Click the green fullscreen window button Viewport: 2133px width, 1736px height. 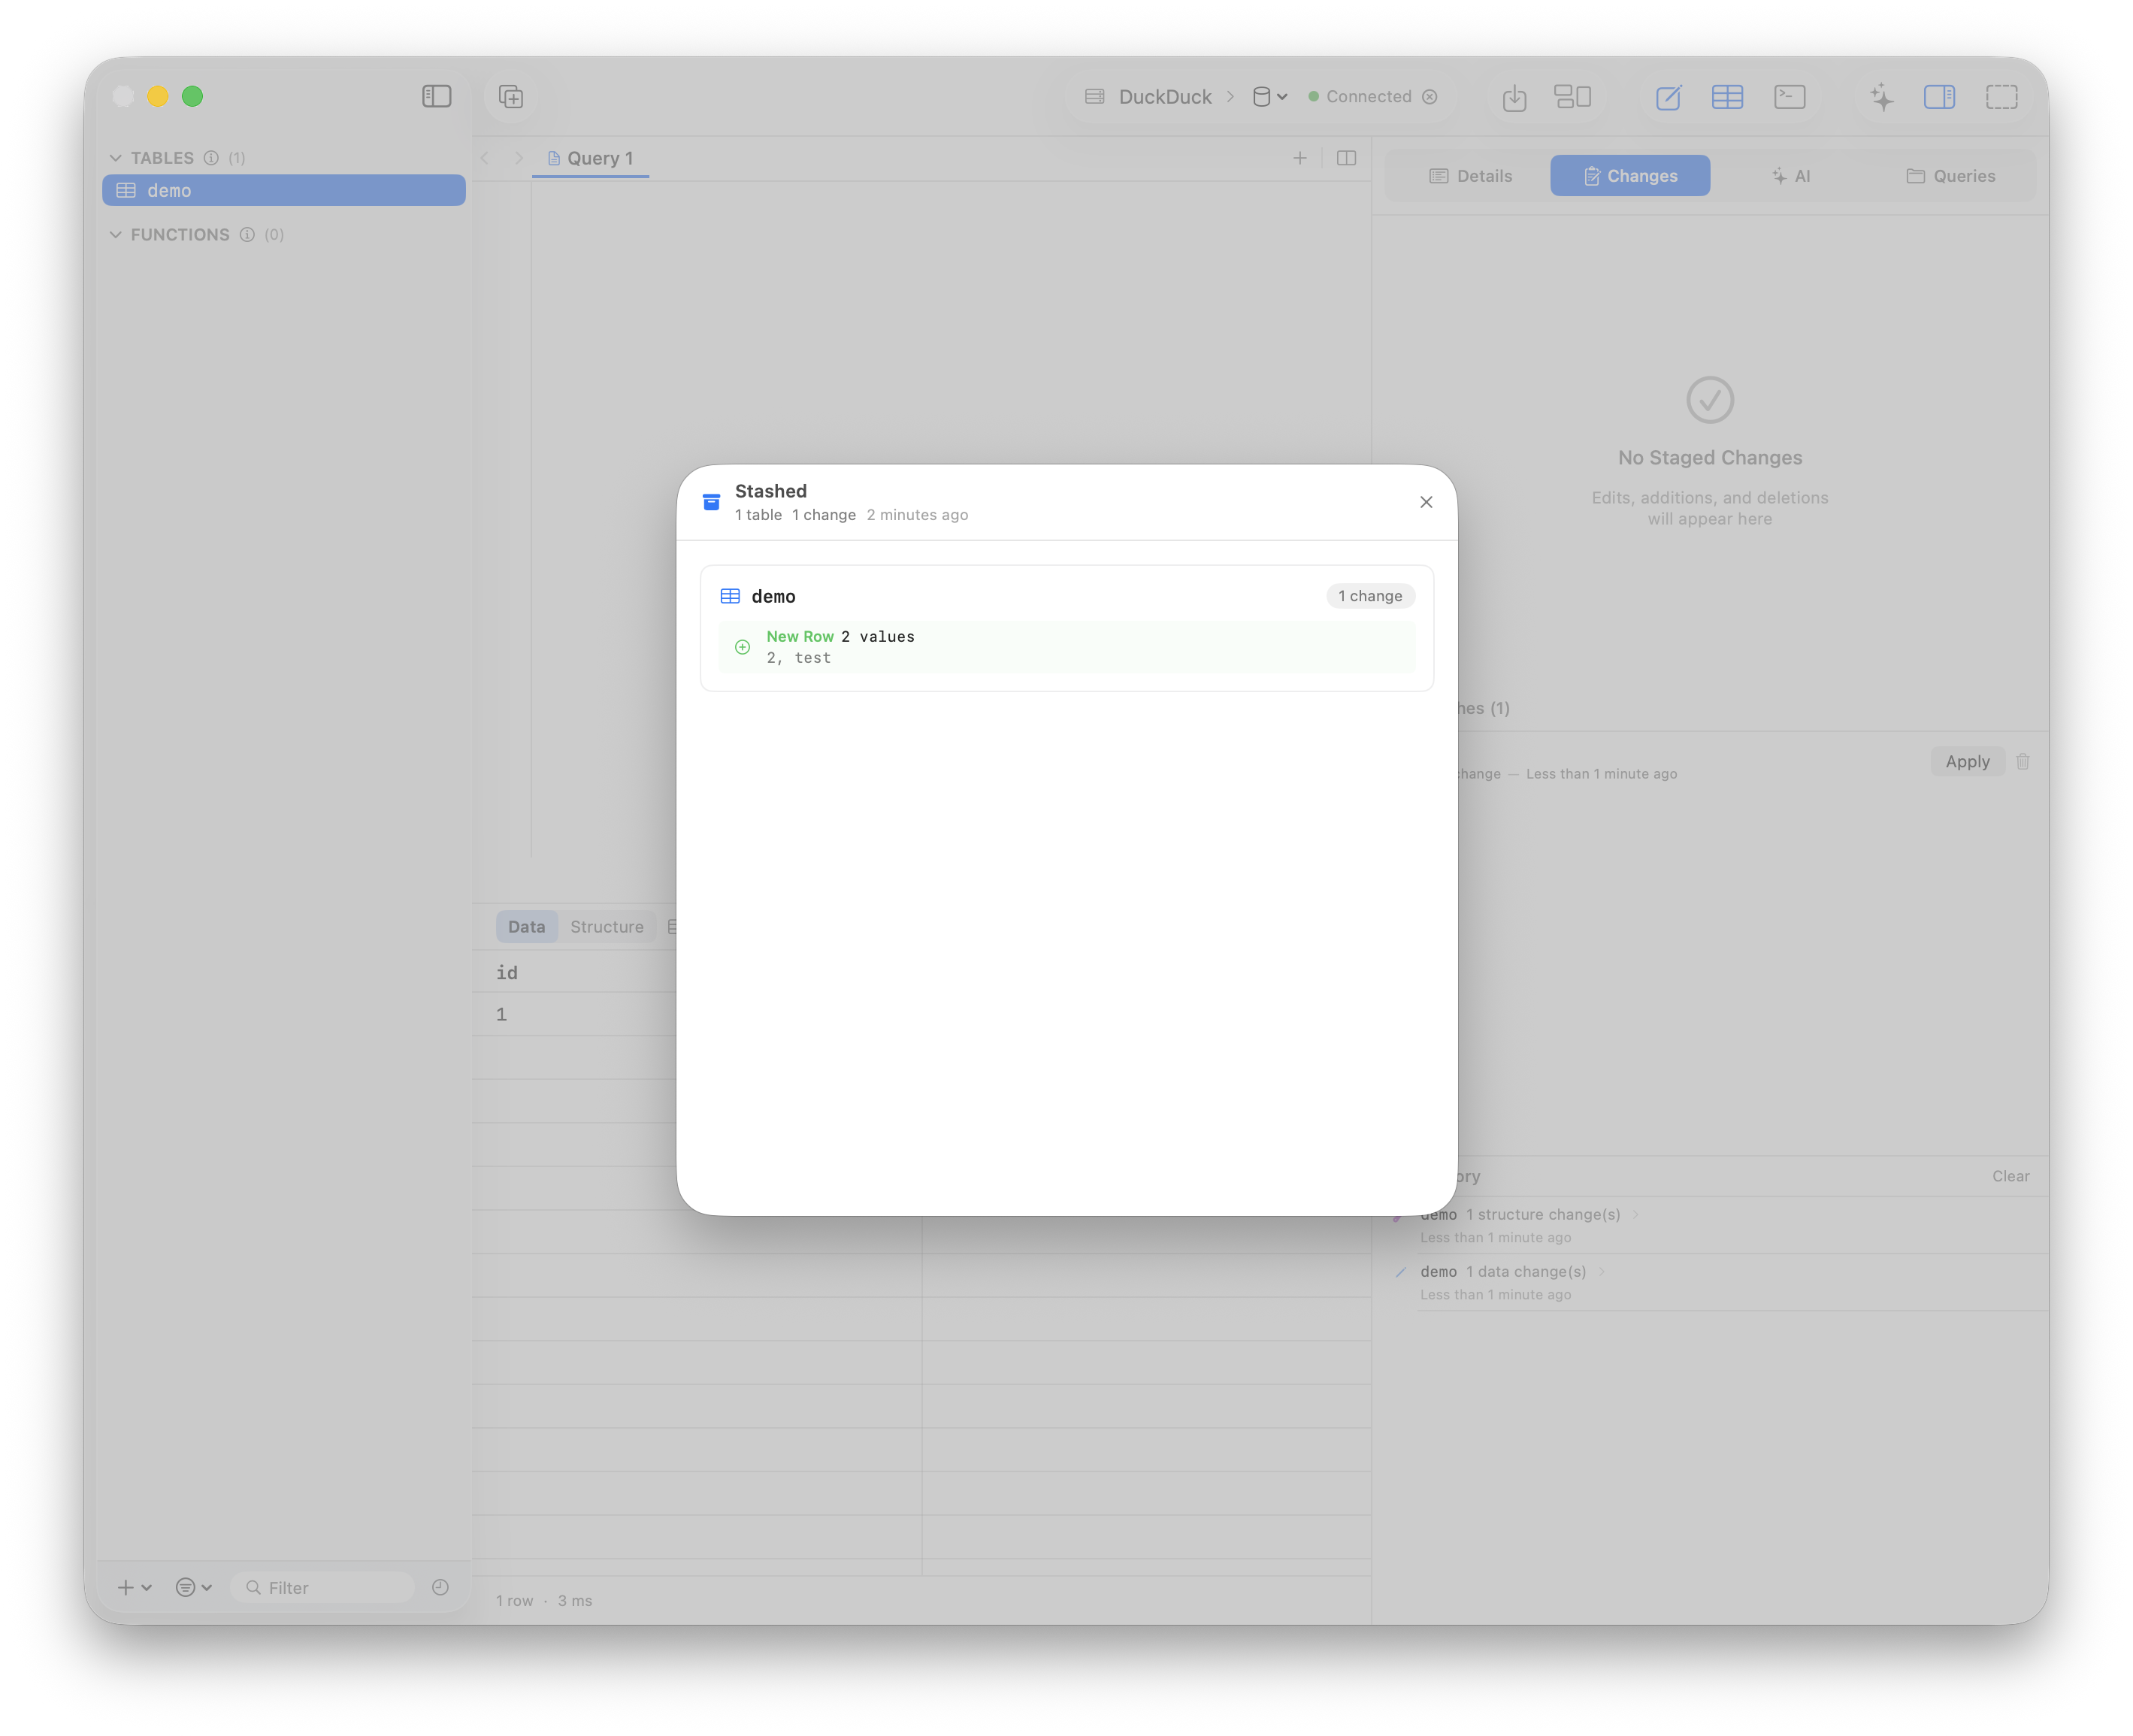(x=193, y=97)
